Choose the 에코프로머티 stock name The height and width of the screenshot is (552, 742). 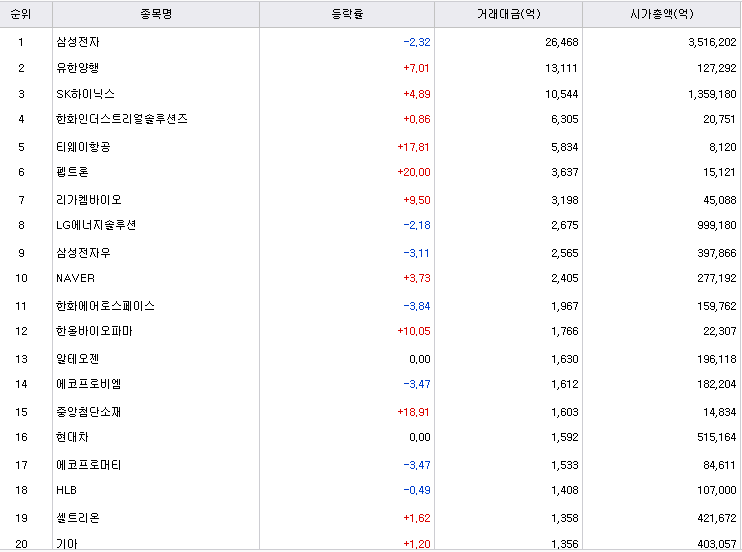coord(89,465)
